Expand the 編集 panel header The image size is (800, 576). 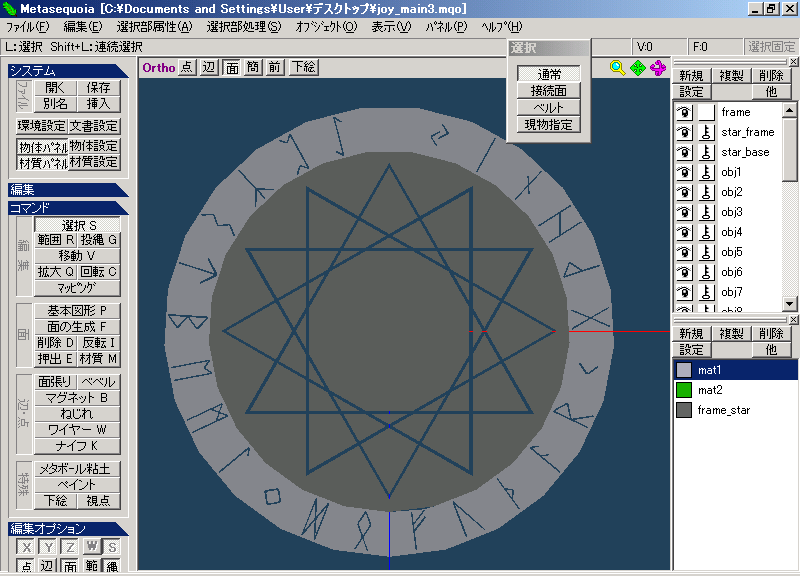point(68,190)
